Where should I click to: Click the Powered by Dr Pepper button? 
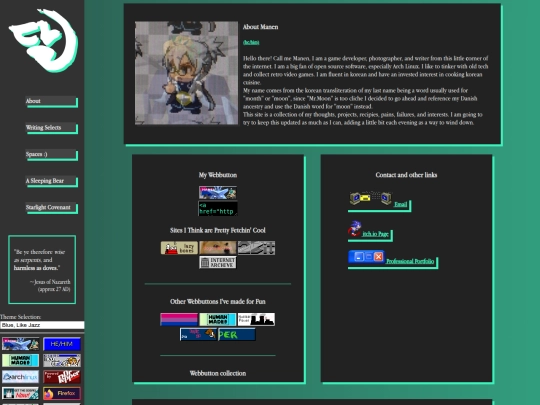[x=62, y=377]
